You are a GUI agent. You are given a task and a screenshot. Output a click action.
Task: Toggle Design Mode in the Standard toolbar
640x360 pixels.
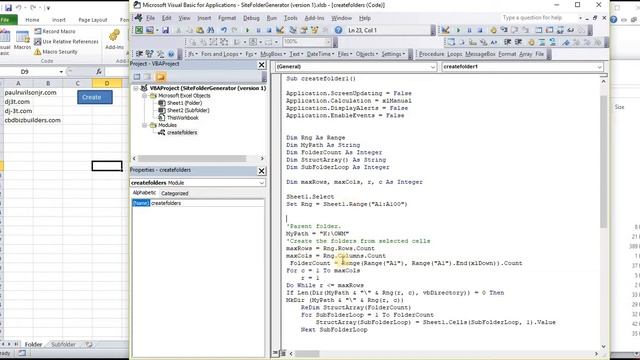tap(280, 30)
